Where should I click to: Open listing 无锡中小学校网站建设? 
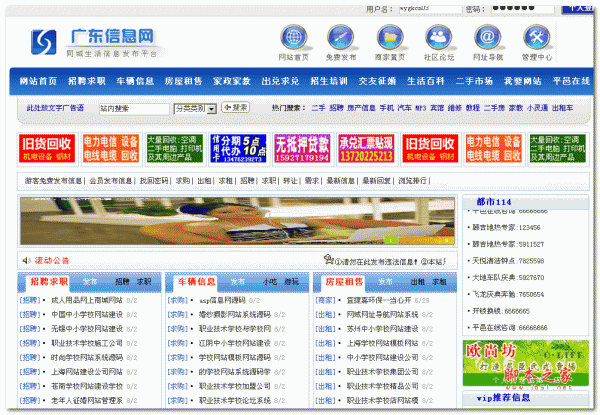87,329
